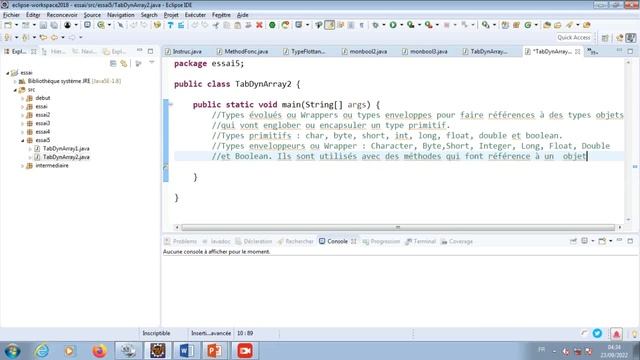640x360 pixels.
Task: Open the Fenêtre menu
Action: pos(221,15)
